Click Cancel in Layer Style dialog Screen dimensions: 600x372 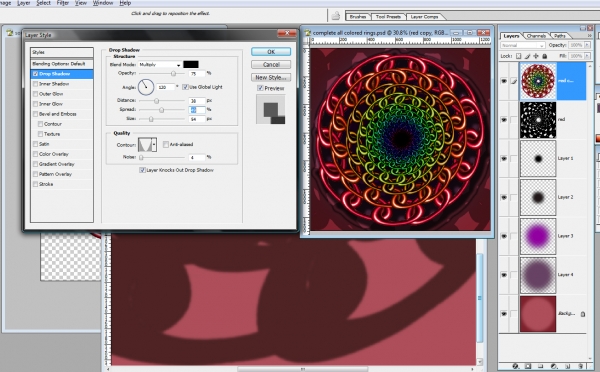click(x=271, y=65)
